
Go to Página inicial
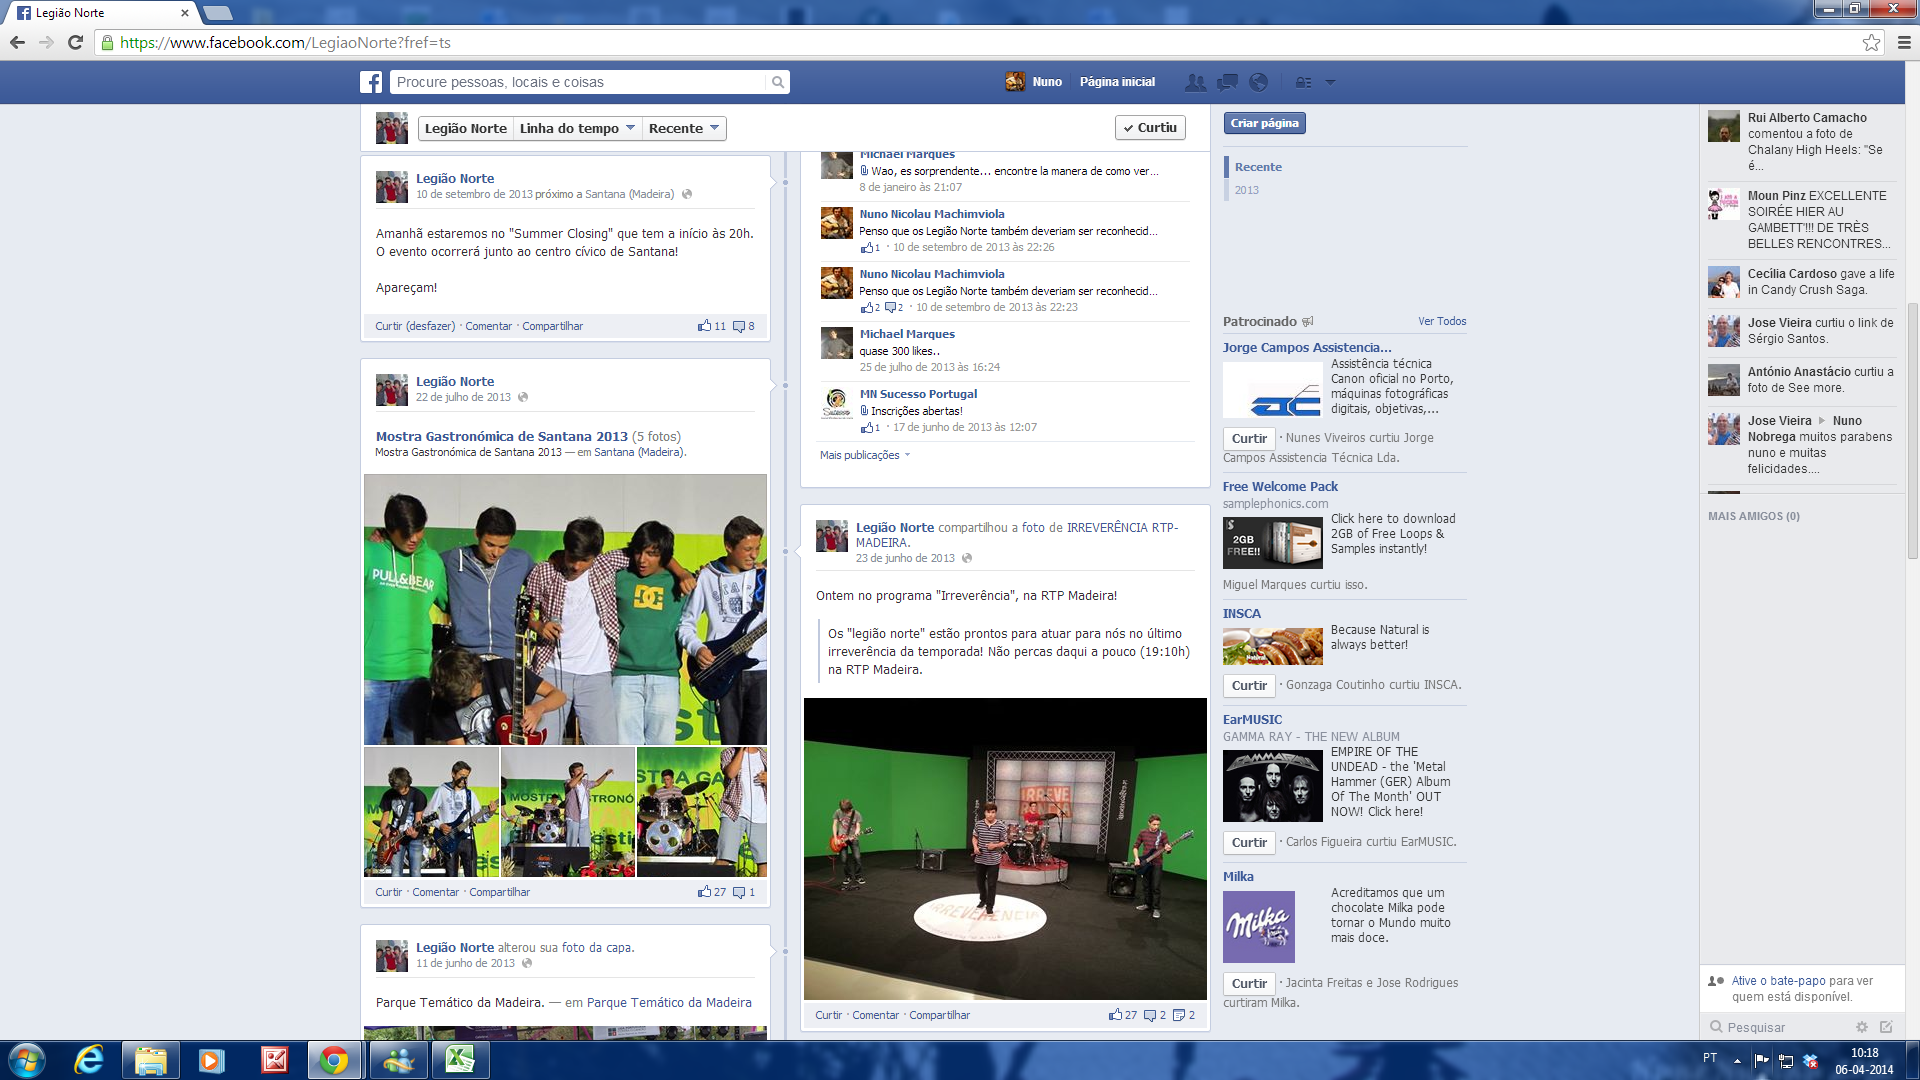tap(1116, 82)
